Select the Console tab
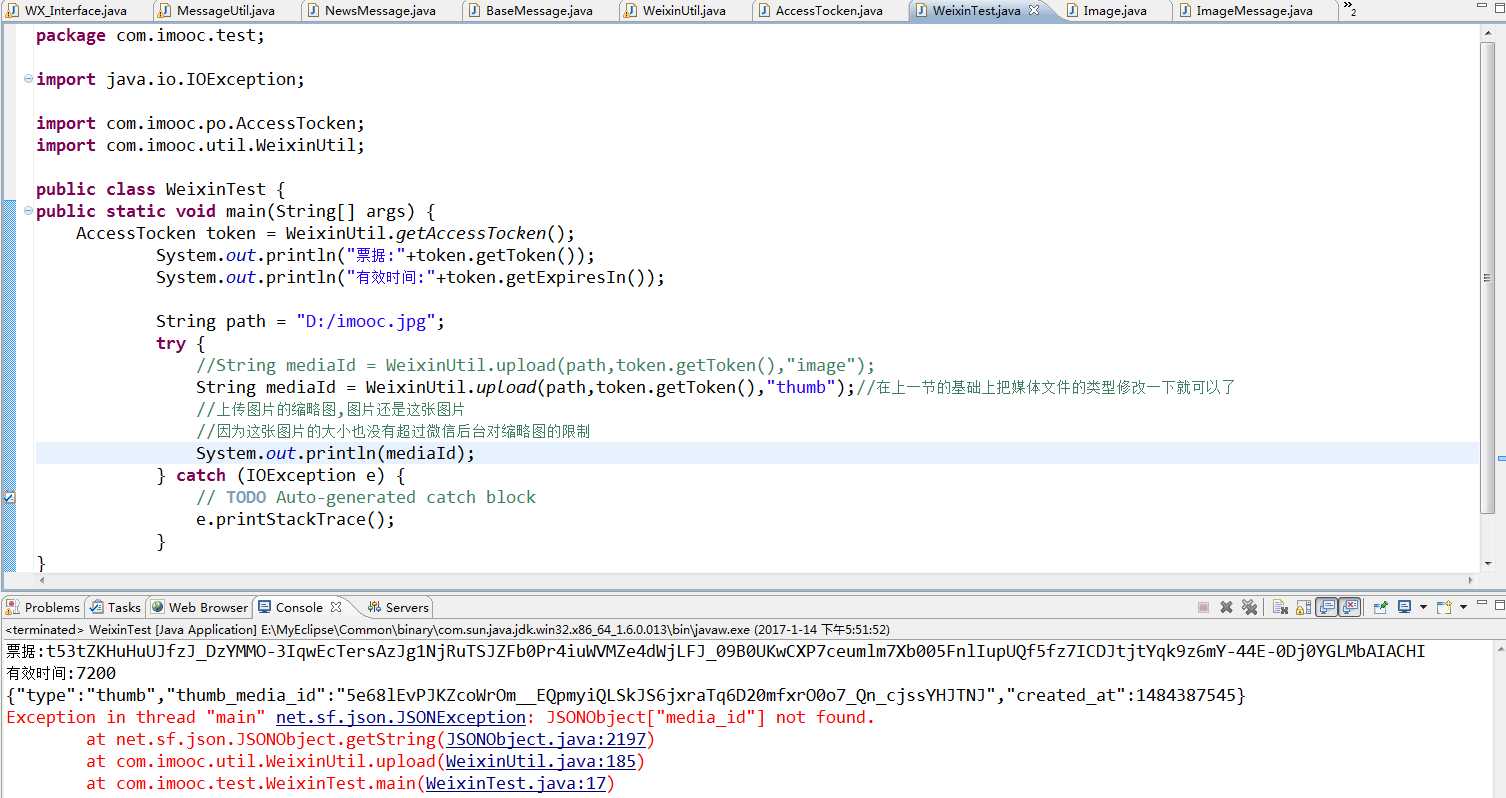Viewport: 1506px width, 798px height. point(299,607)
